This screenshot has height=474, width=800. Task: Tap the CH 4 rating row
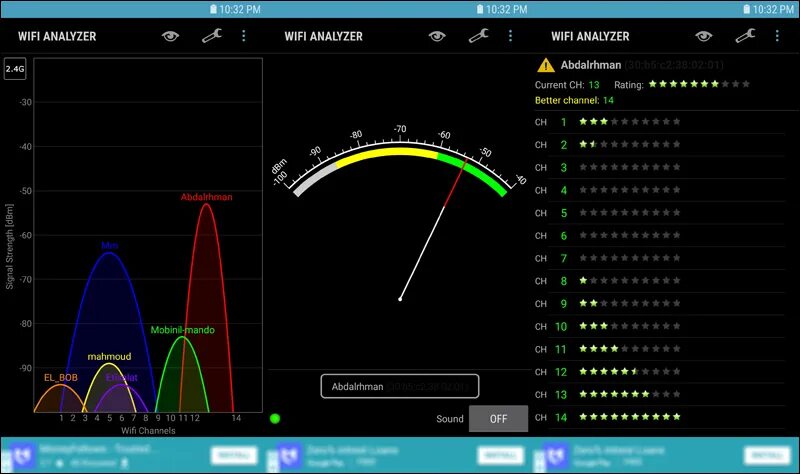pos(659,190)
